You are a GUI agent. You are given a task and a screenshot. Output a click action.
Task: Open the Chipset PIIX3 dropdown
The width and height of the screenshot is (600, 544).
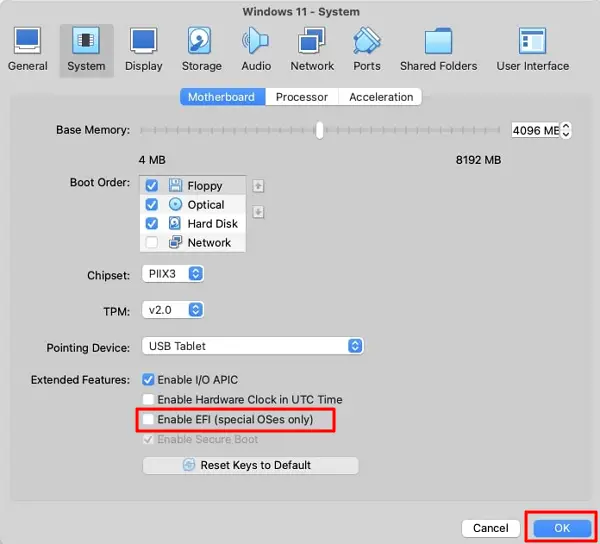[173, 274]
